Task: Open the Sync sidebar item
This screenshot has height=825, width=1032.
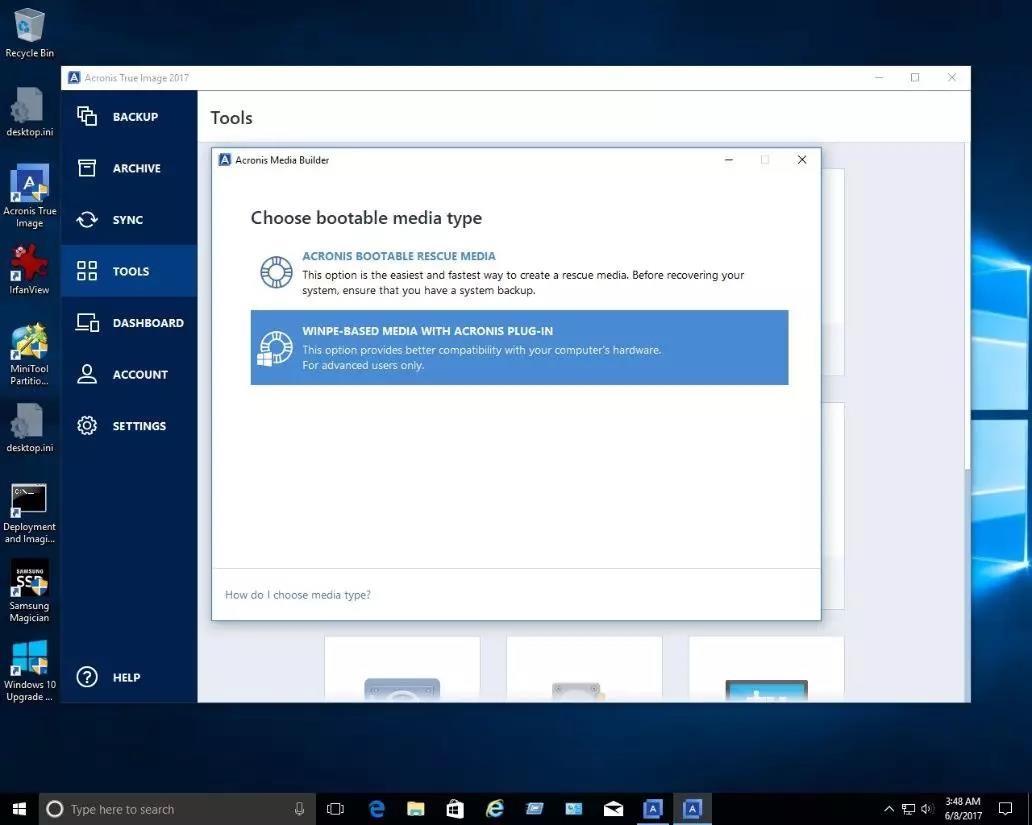Action: point(129,220)
